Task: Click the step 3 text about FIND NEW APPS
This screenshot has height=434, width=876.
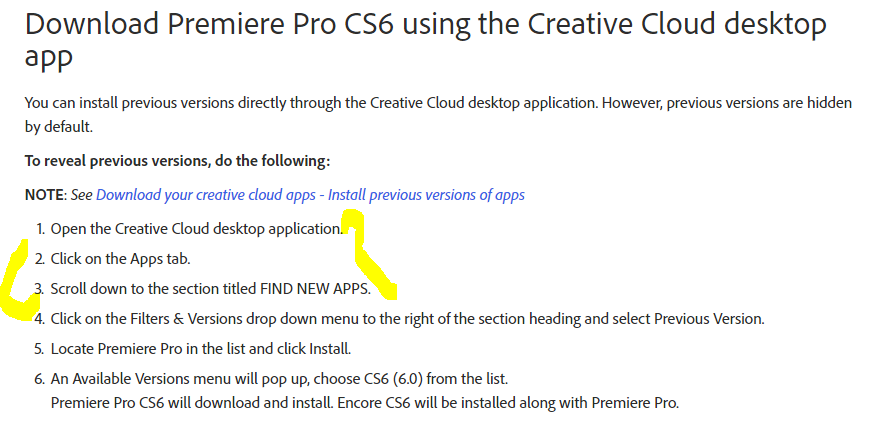Action: click(211, 289)
